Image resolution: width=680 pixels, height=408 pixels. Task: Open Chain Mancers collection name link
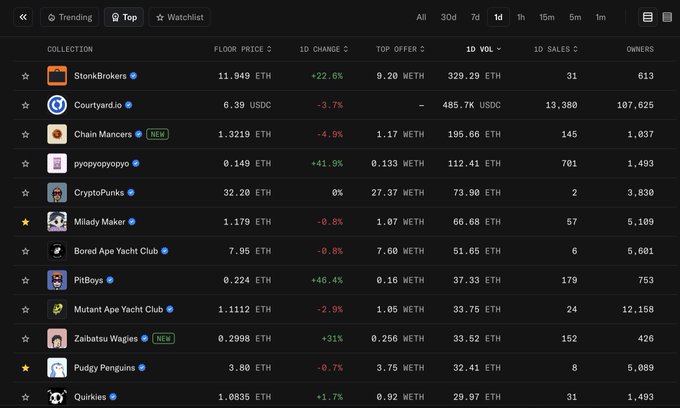point(103,134)
